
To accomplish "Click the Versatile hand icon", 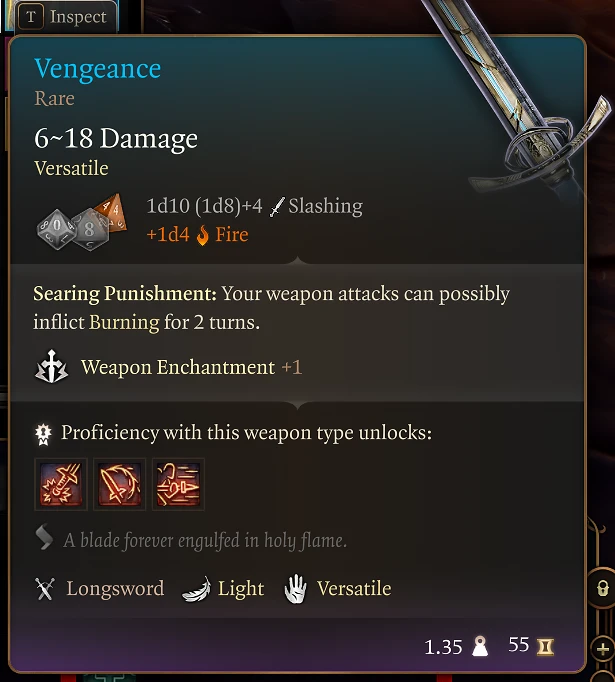I will (295, 588).
